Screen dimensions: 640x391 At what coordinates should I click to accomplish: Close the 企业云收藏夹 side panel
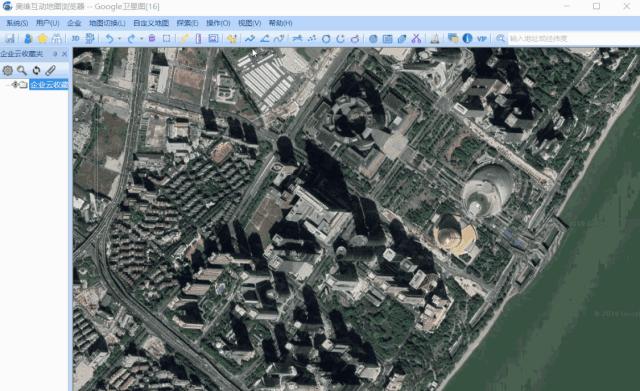pos(64,53)
